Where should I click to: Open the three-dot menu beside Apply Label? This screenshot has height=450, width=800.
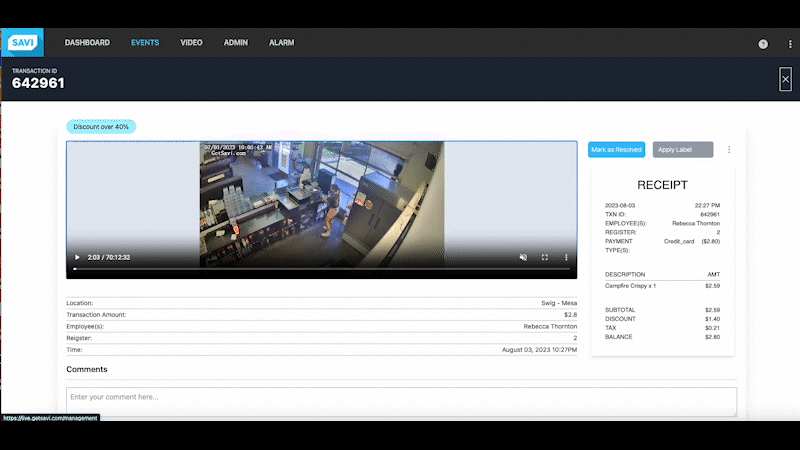(729, 150)
